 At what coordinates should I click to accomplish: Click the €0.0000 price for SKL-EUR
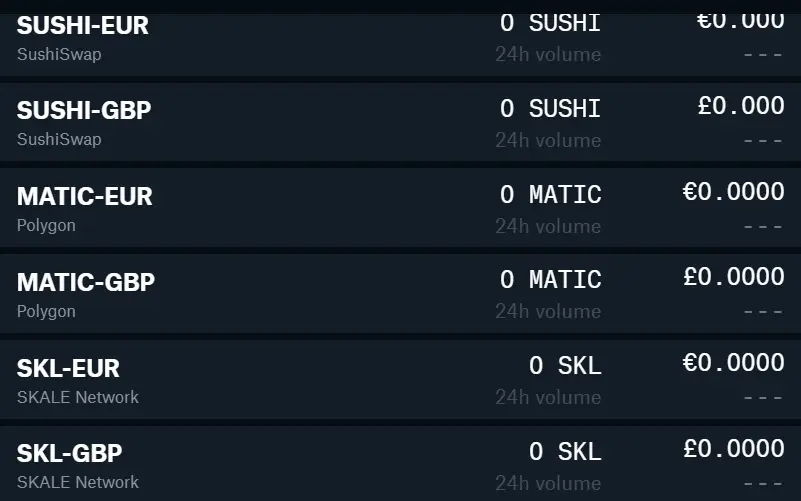(734, 363)
